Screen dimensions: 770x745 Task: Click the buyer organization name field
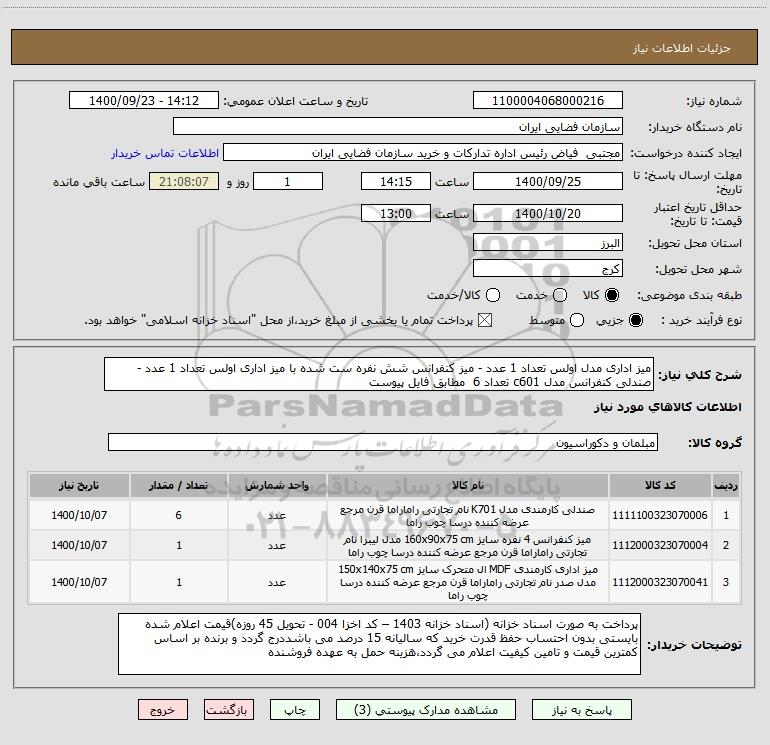398,126
